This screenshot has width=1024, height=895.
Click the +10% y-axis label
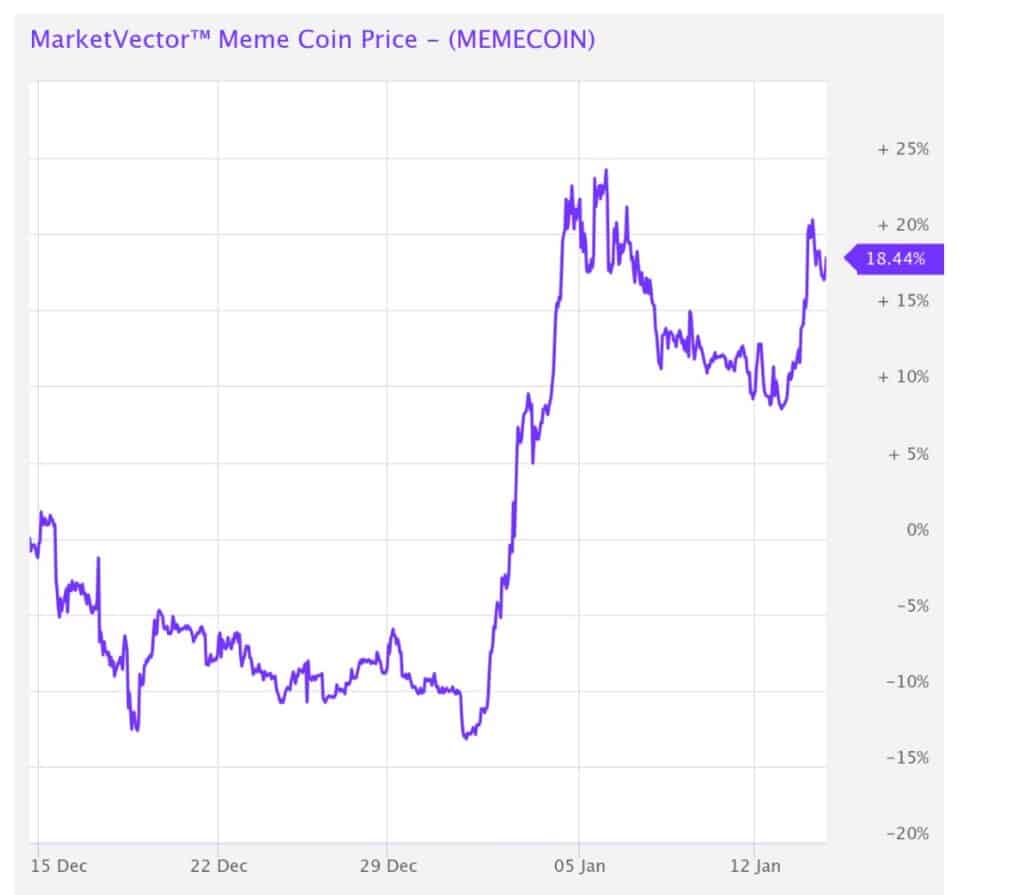(x=903, y=377)
